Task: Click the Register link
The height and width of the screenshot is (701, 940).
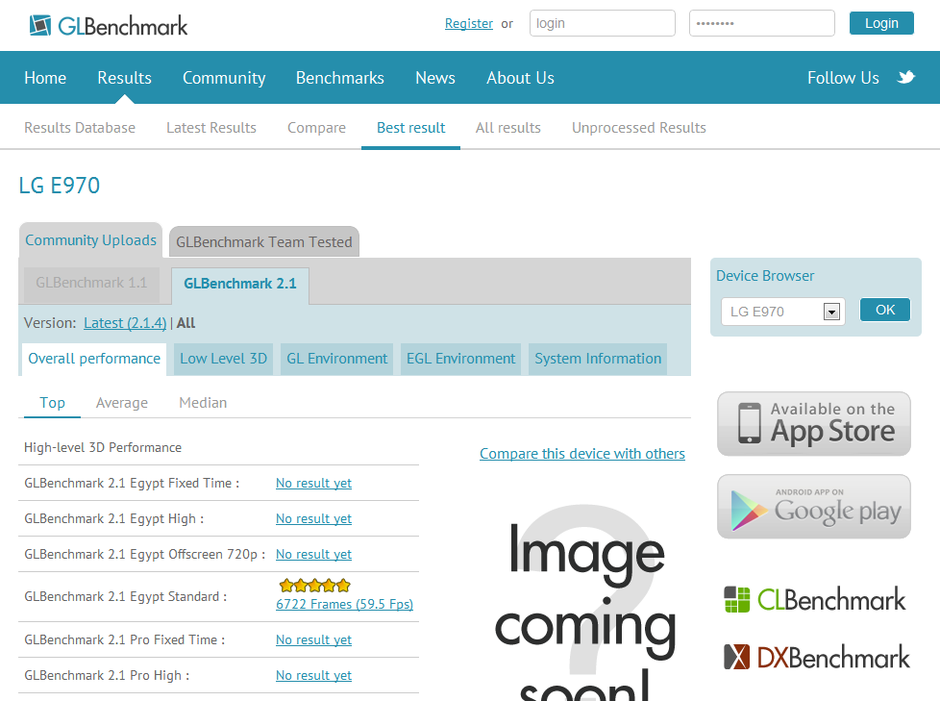Action: pyautogui.click(x=468, y=22)
